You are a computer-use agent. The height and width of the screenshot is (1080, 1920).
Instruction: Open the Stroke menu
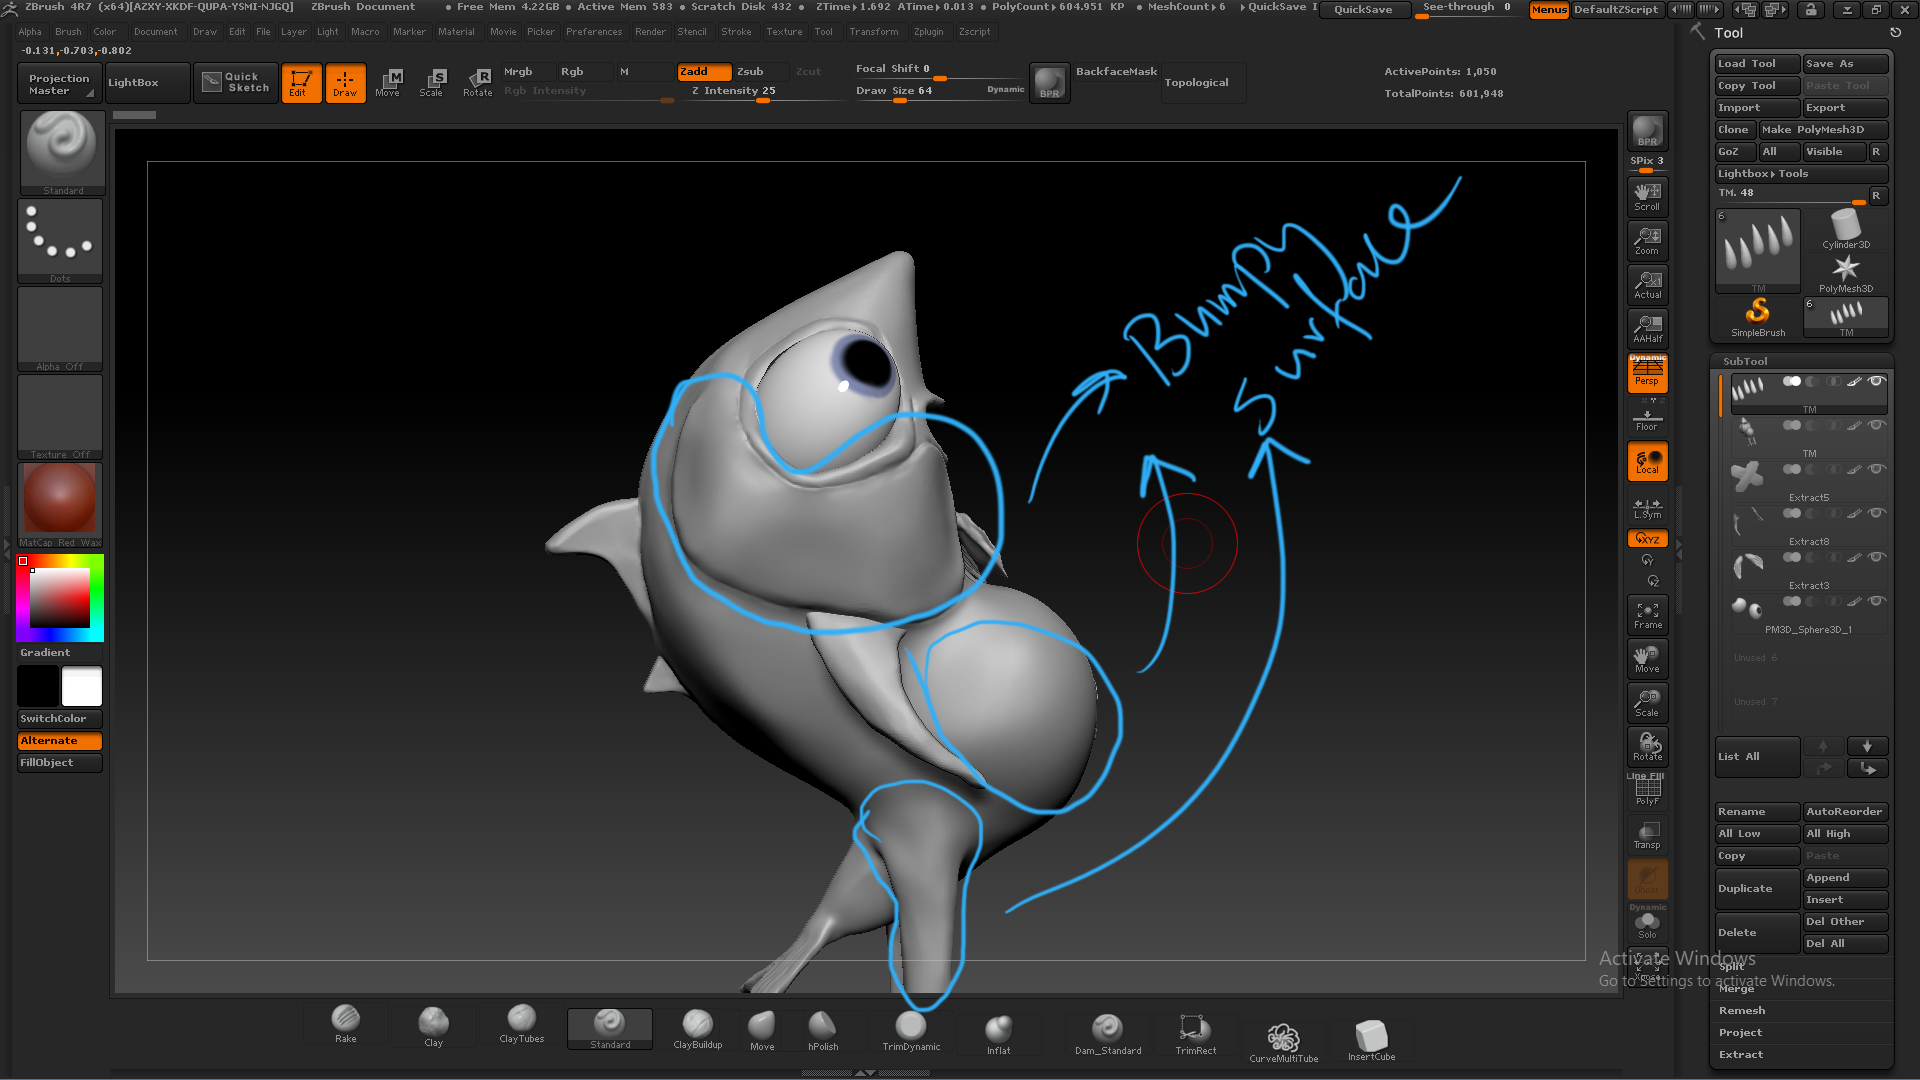point(736,32)
